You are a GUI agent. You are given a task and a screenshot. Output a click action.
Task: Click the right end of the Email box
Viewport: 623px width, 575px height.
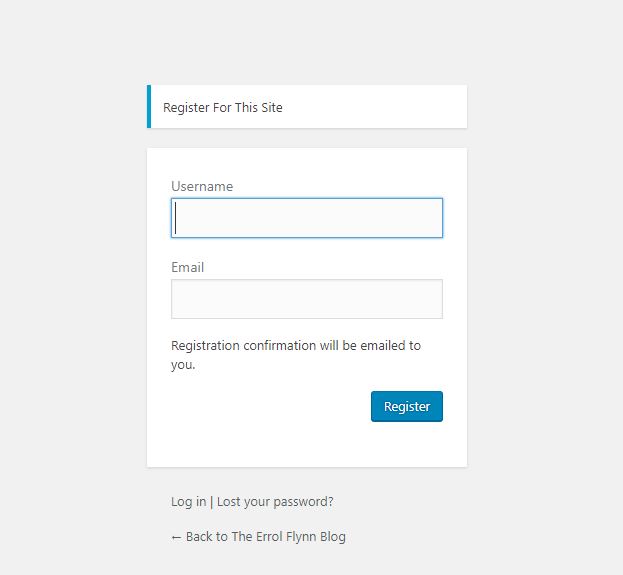[x=435, y=299]
